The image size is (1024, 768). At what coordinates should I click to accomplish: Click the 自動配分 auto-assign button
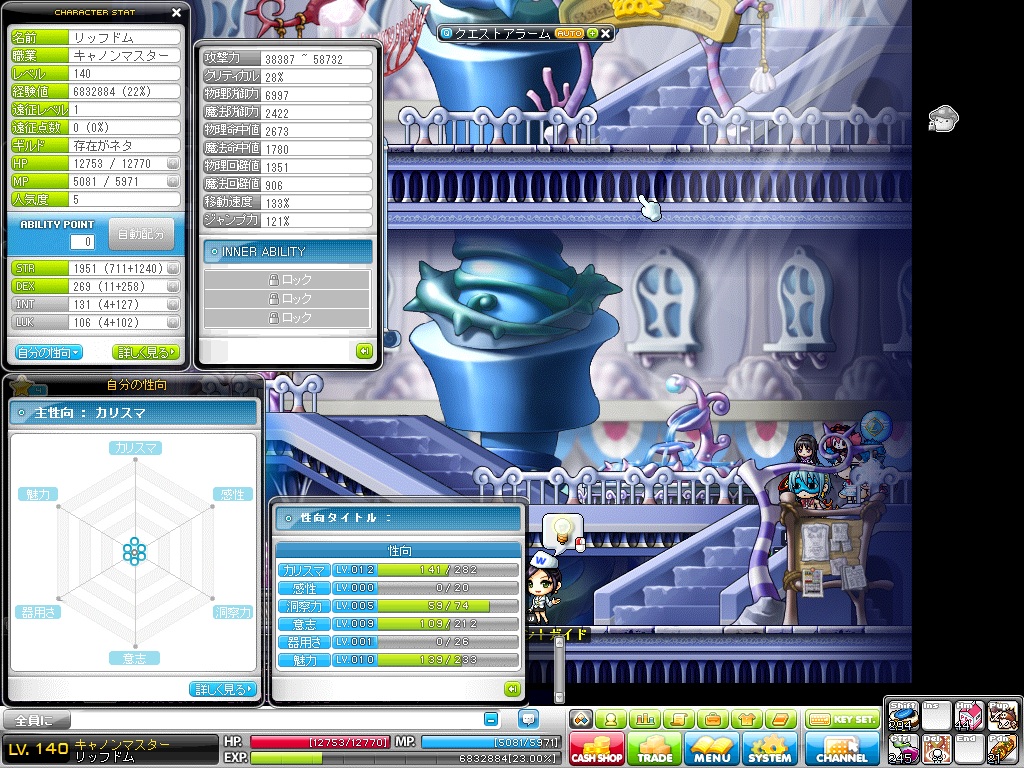pos(141,234)
